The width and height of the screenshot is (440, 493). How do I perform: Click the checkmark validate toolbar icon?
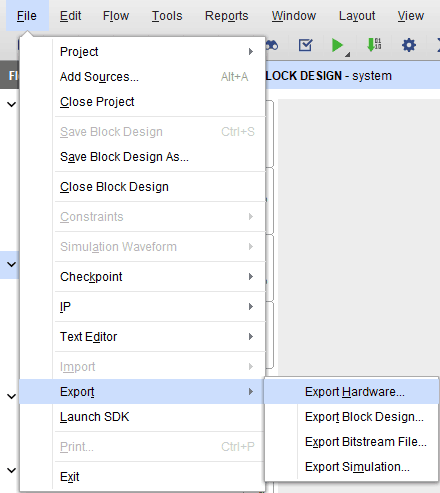305,45
